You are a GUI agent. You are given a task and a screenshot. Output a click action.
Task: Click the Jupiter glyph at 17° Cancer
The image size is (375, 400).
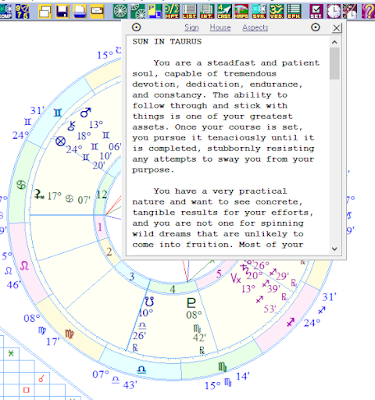(39, 194)
